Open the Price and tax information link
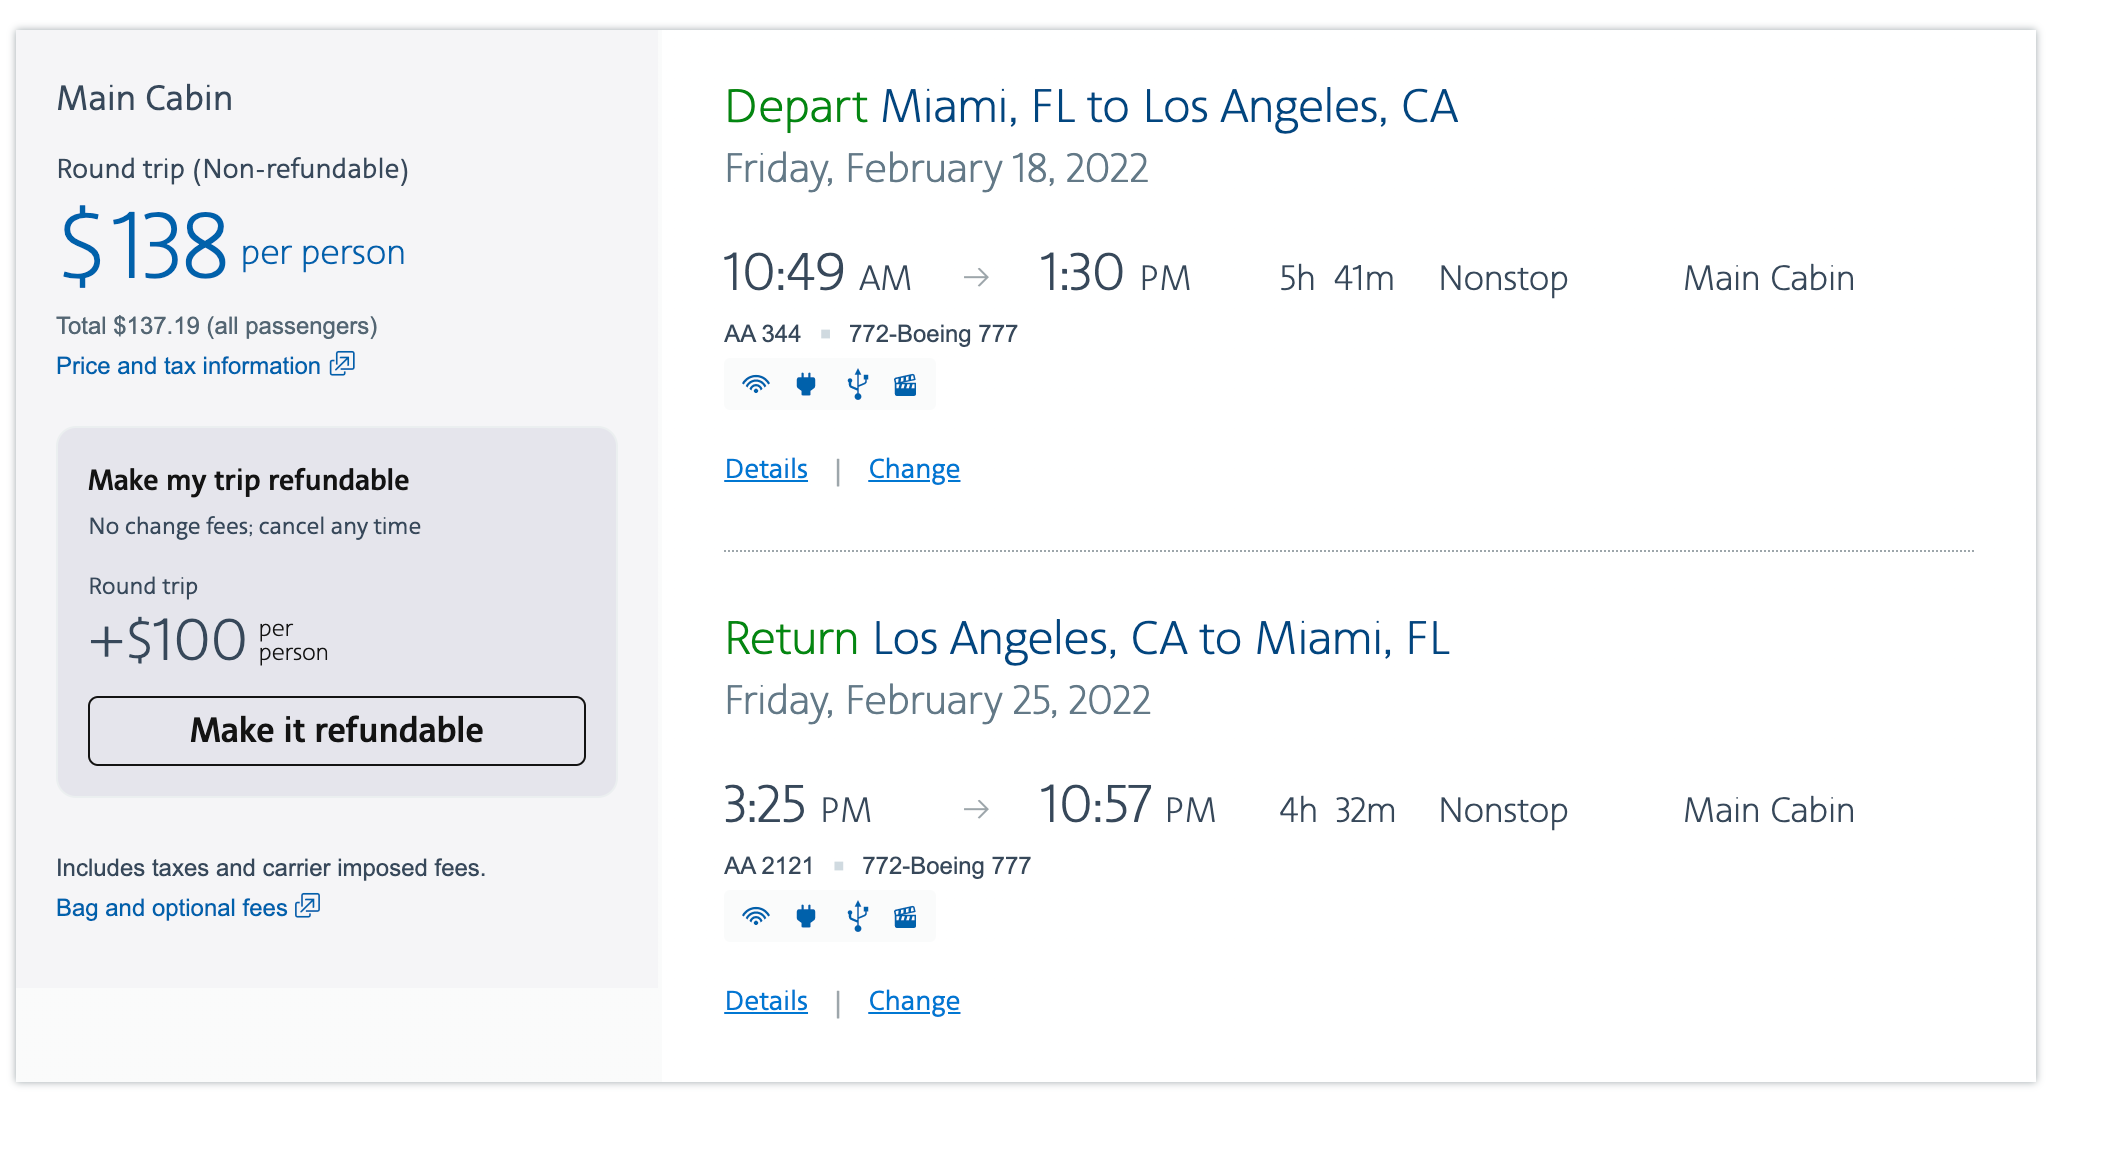Screen dimensions: 2120x1168 coord(189,365)
